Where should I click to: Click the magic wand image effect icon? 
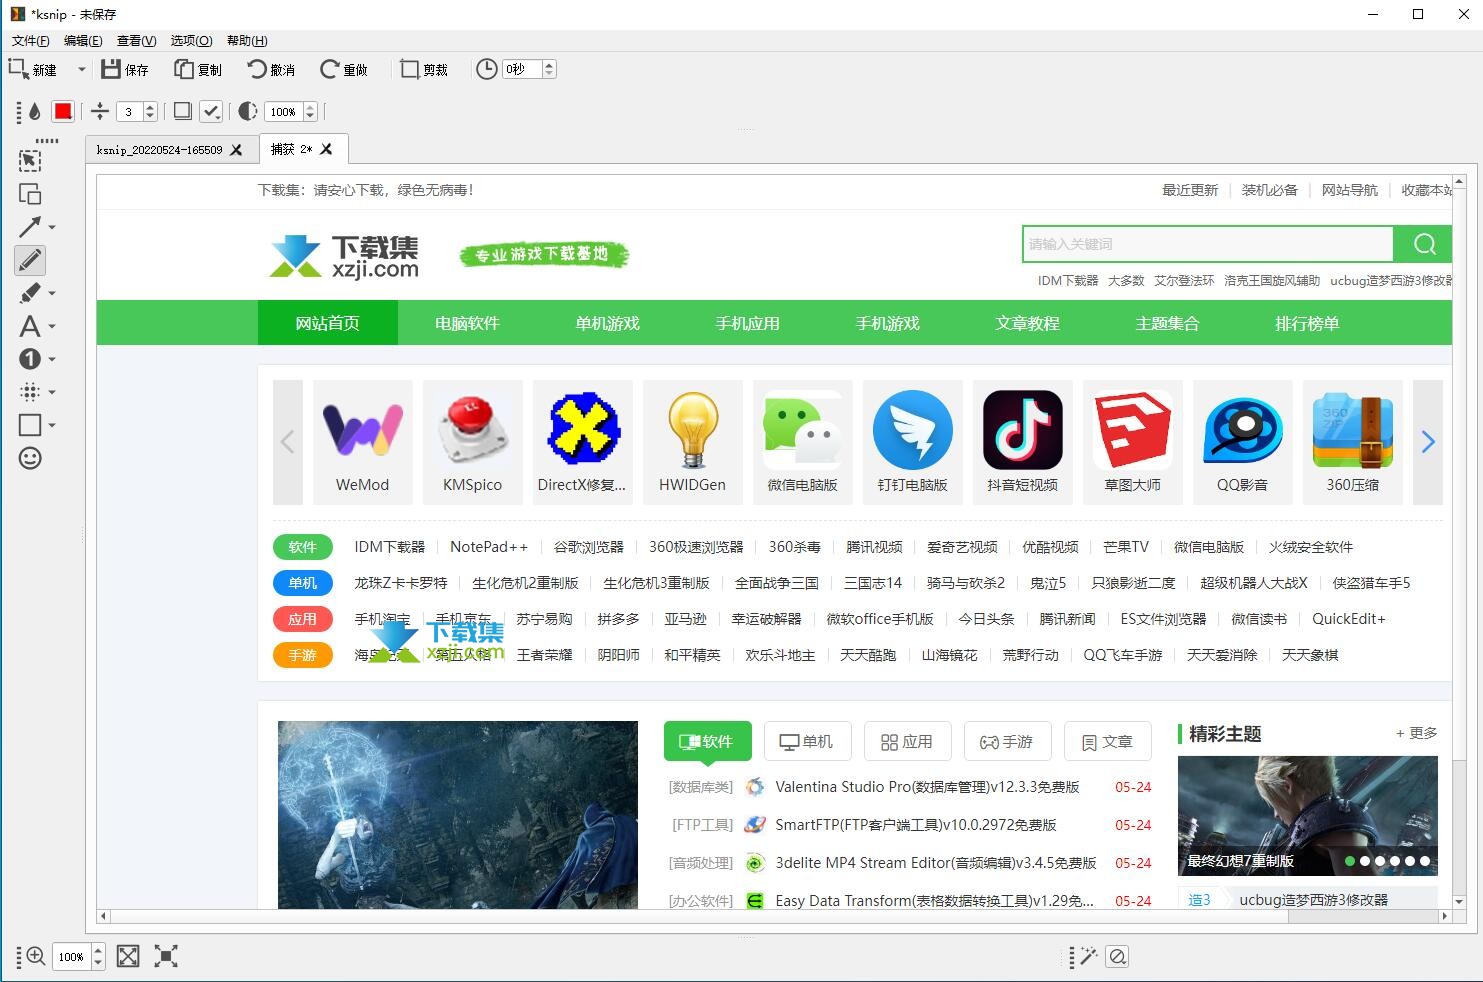[x=1089, y=956]
